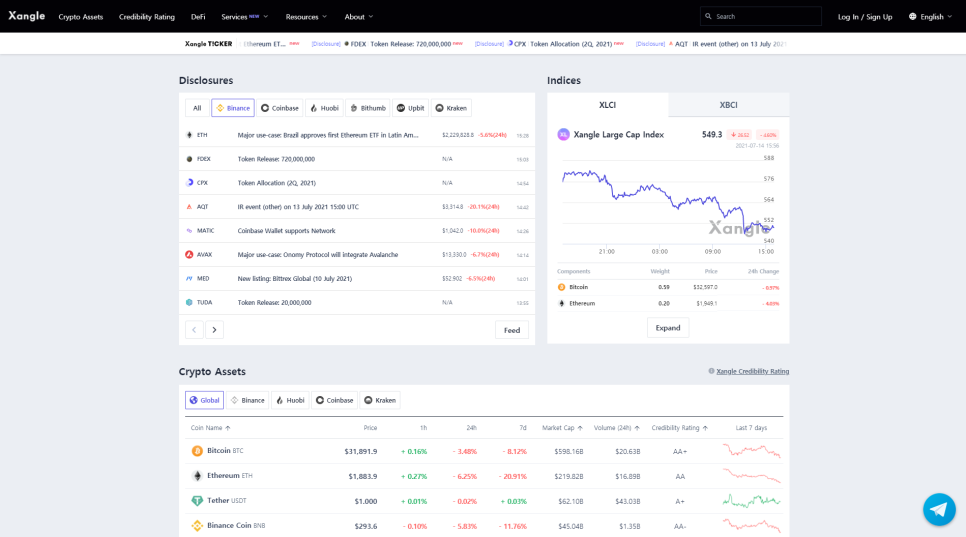Image resolution: width=966 pixels, height=537 pixels.
Task: Click the Xangle Large Cap Index logo
Action: coord(563,134)
